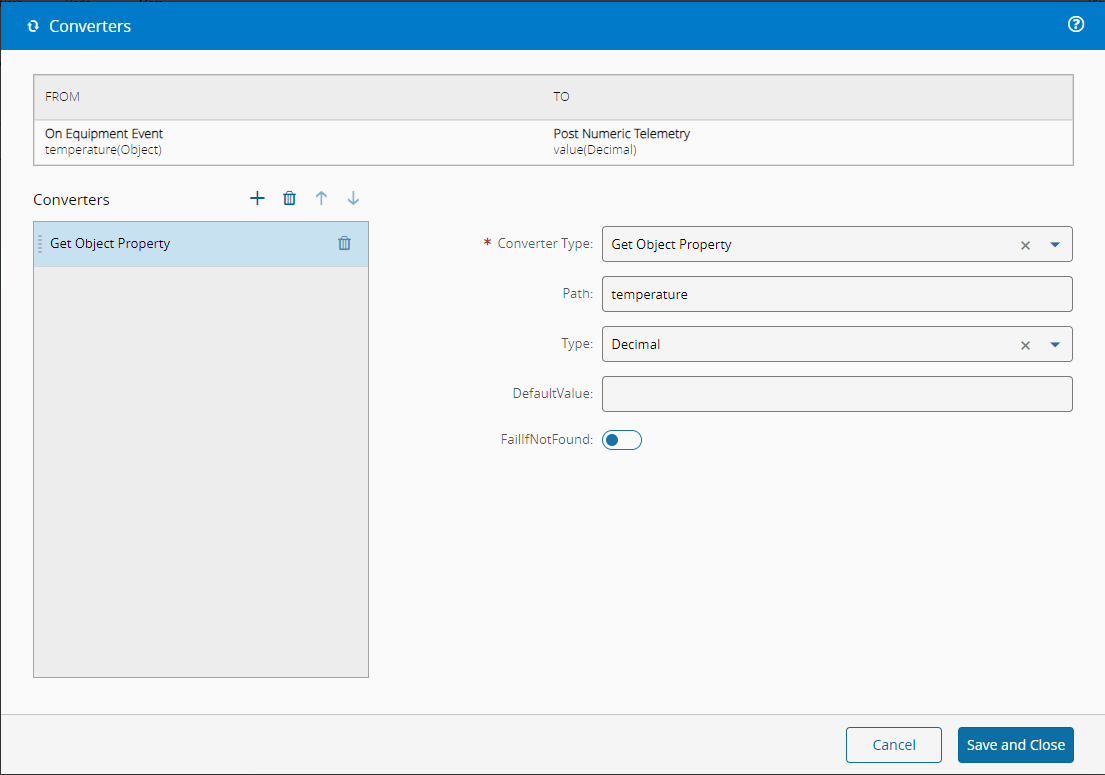Expand the Converter Type dropdown arrow
This screenshot has height=775, width=1105.
1055,245
